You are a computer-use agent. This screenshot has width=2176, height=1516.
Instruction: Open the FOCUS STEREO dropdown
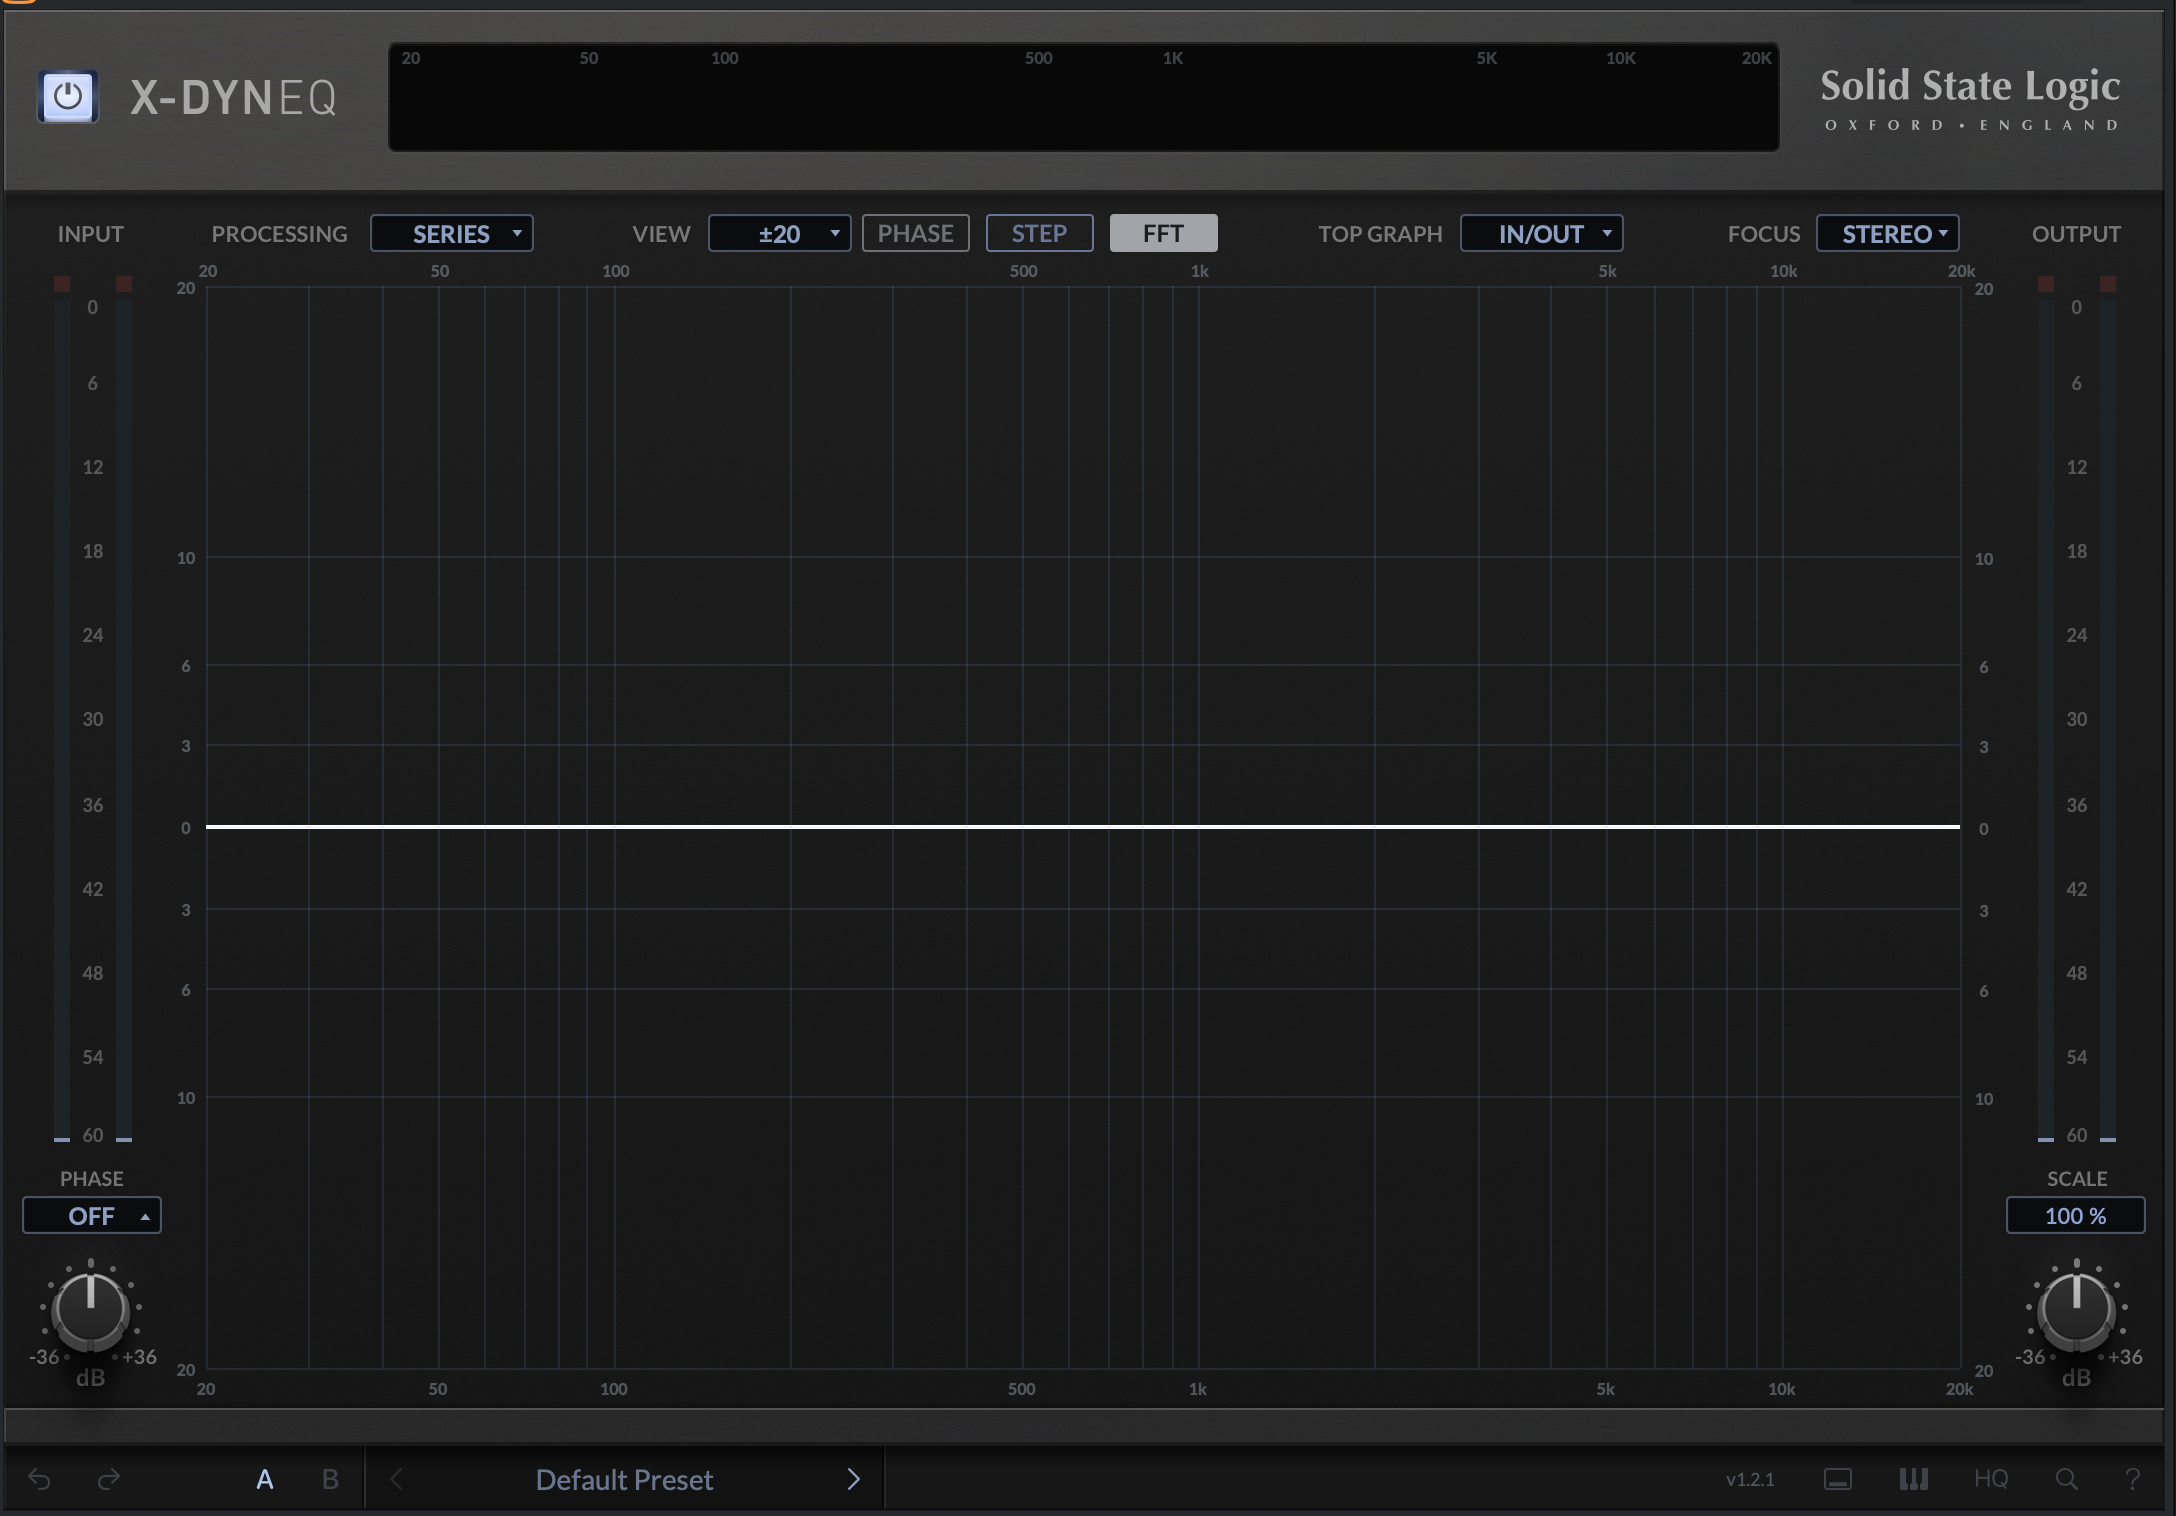pyautogui.click(x=1887, y=233)
